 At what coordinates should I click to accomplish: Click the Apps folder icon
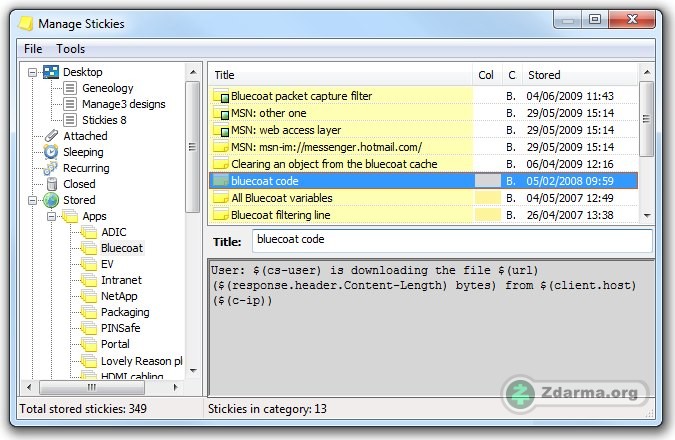click(70, 216)
